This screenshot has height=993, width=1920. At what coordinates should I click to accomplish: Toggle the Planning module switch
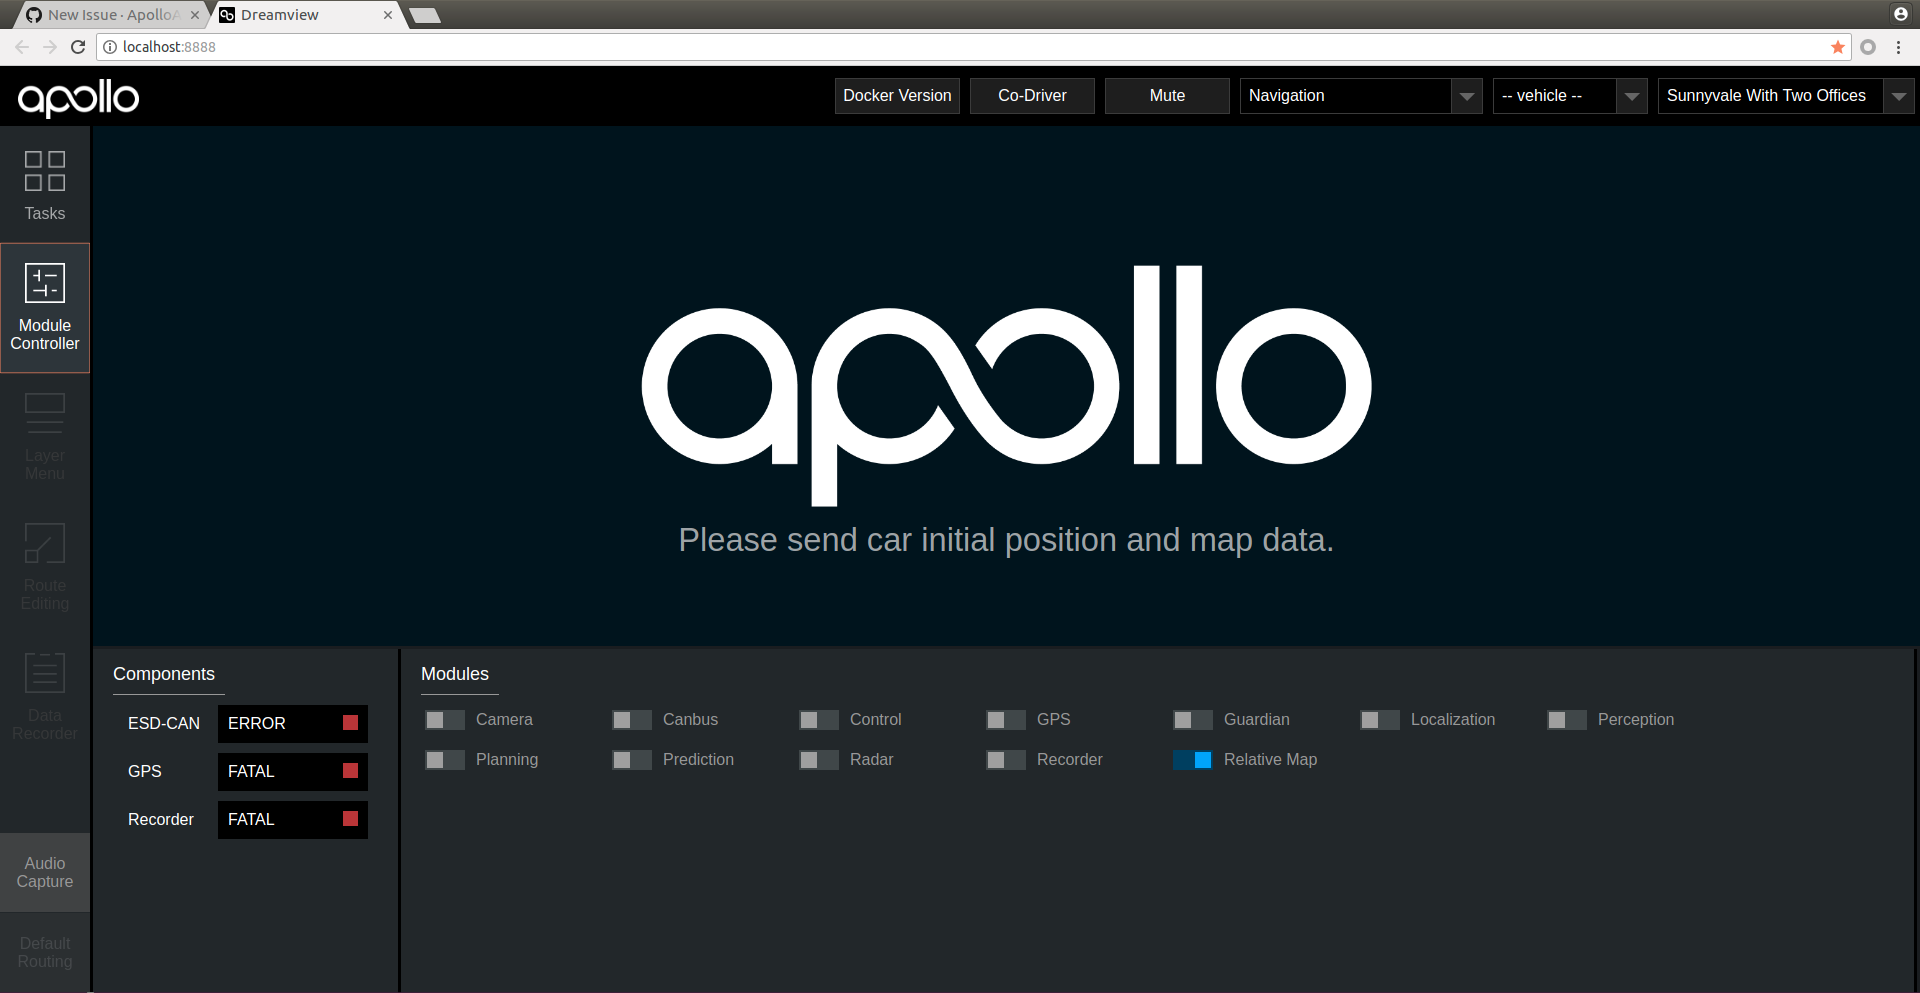pyautogui.click(x=445, y=760)
